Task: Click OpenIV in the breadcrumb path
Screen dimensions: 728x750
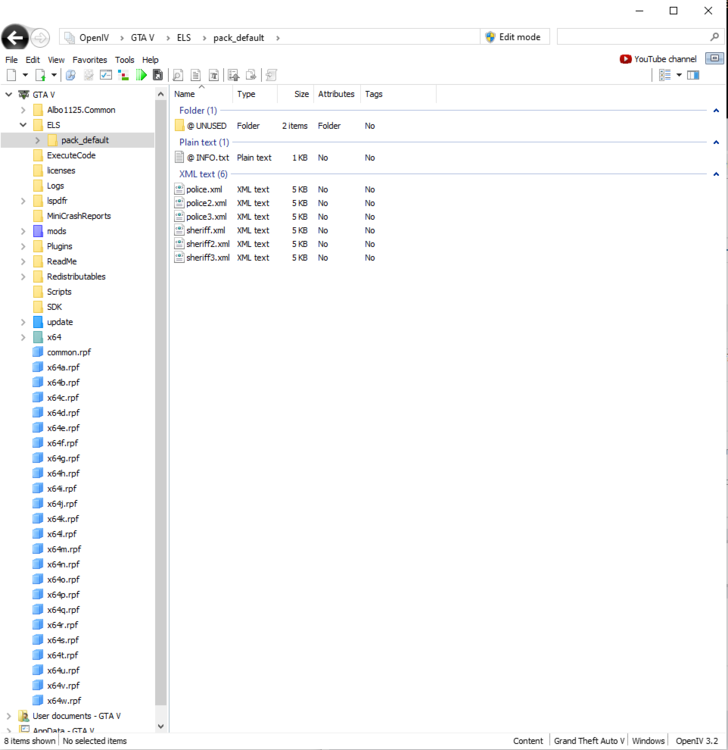Action: (x=94, y=38)
